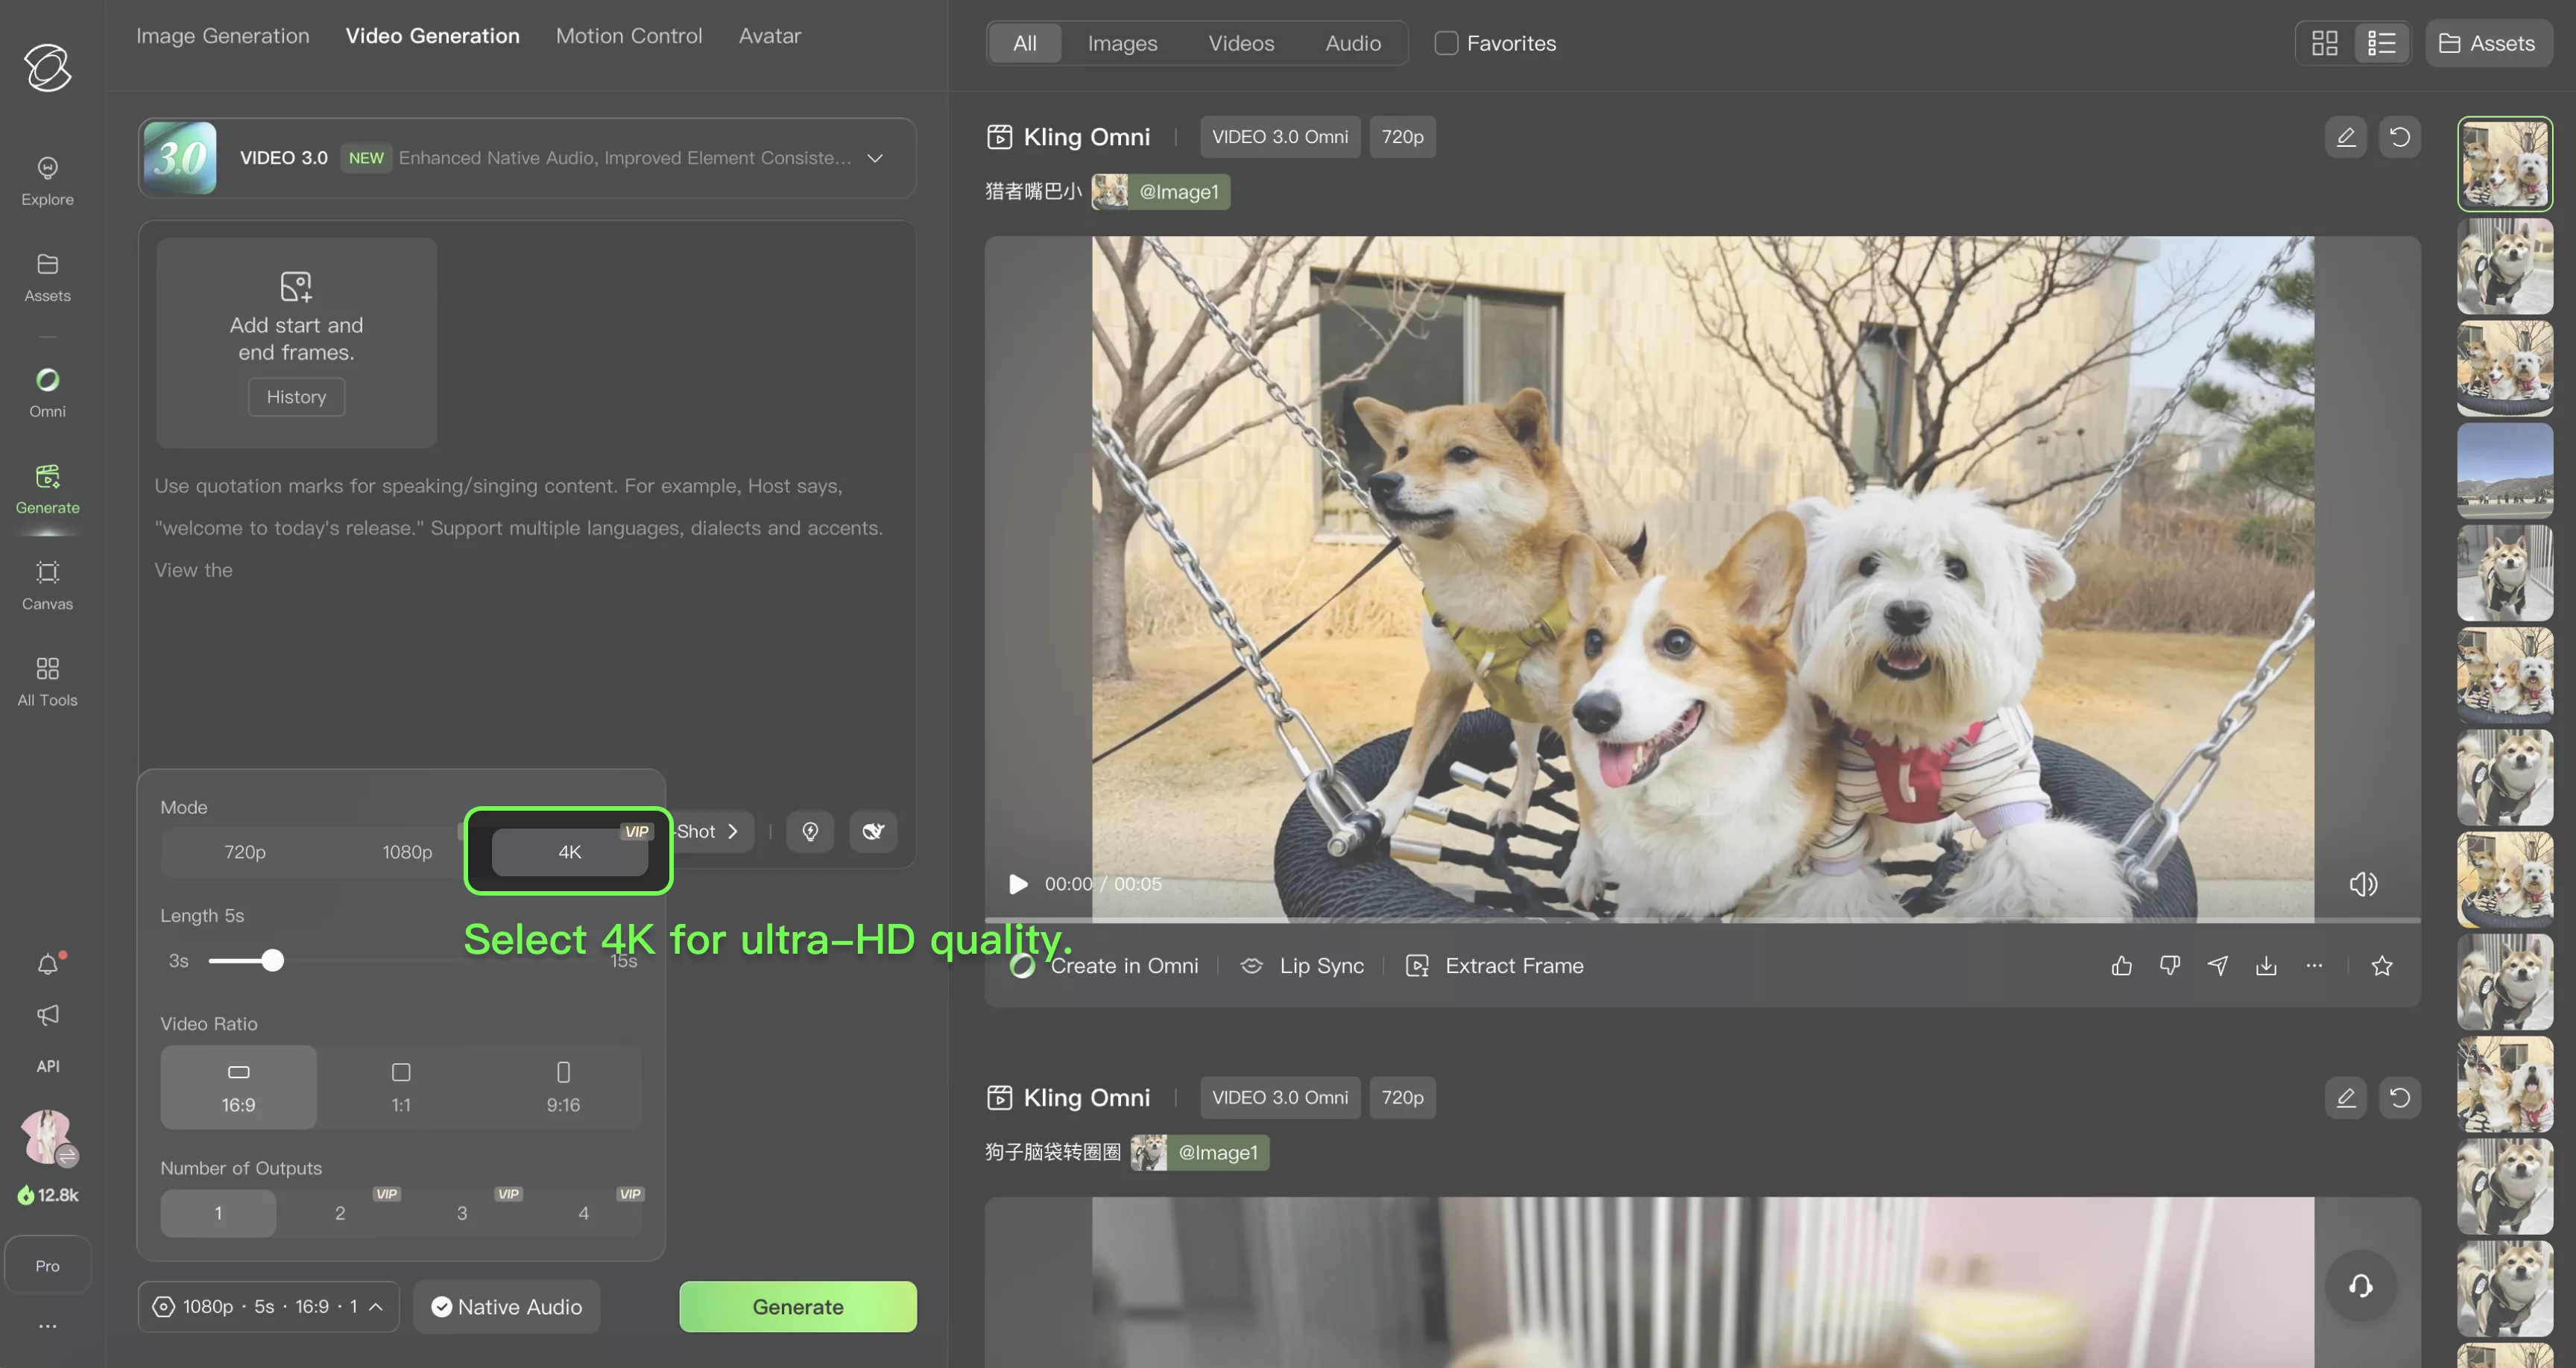
Task: Open the Video Generation tab
Action: pos(433,36)
